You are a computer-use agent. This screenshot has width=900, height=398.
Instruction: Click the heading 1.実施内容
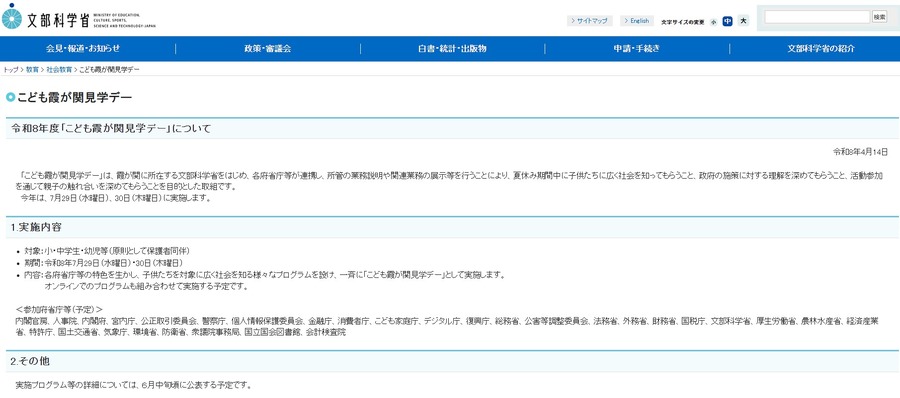(36, 227)
